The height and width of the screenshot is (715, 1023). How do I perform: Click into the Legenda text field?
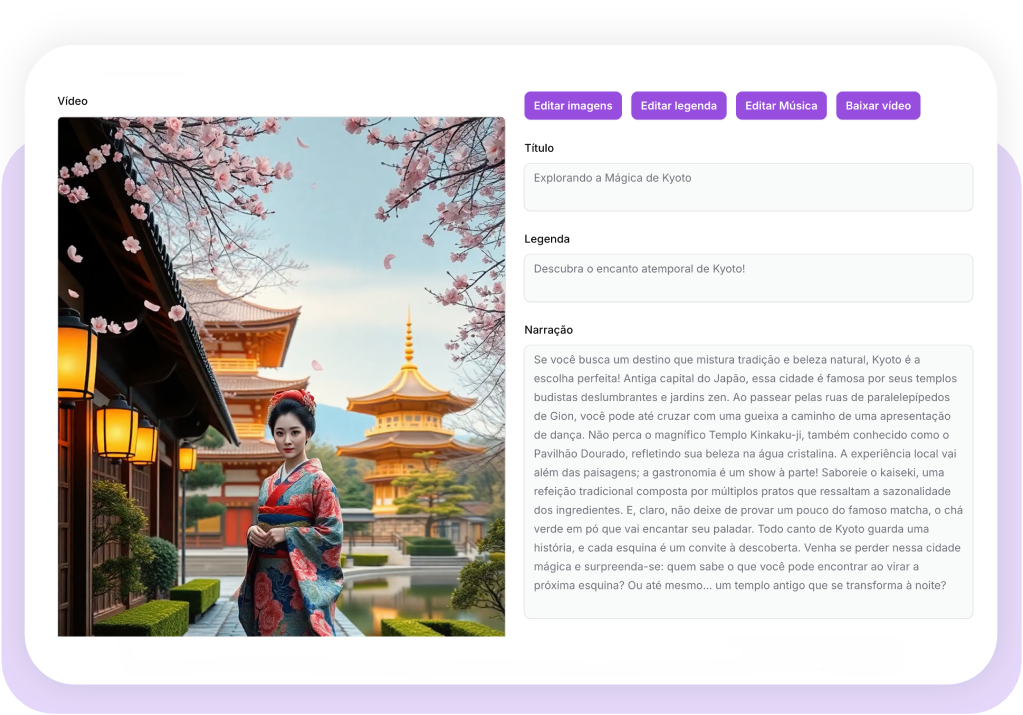[x=748, y=278]
